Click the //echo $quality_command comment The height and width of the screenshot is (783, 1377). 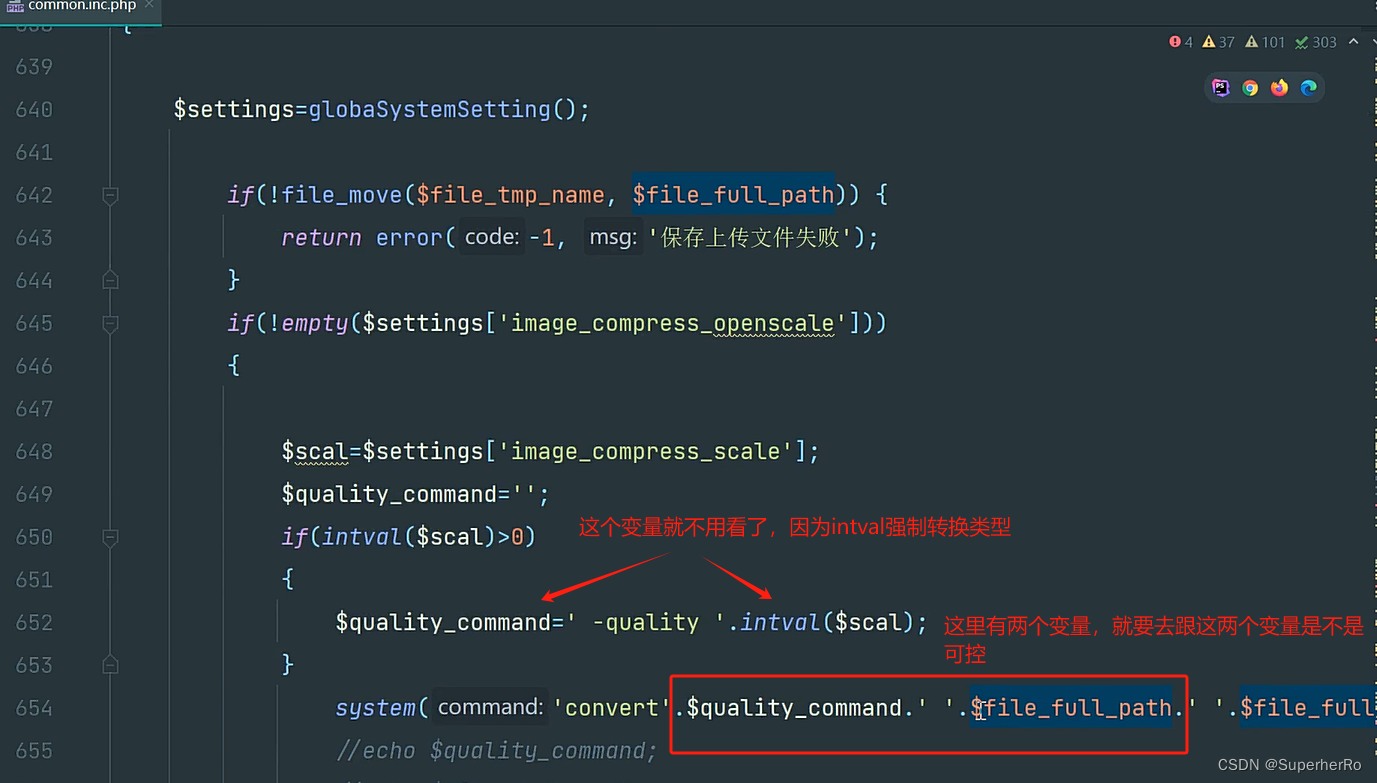497,751
